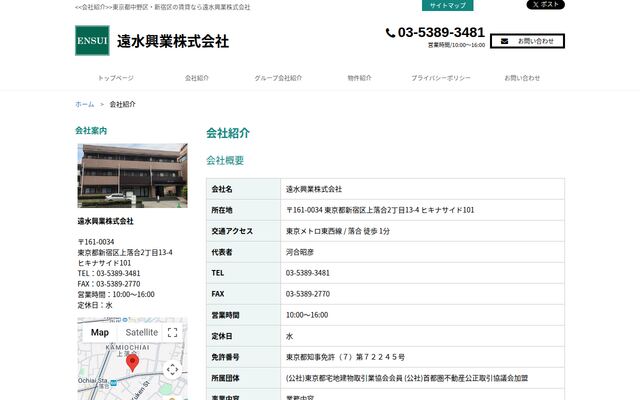
Task: Click sidebar 〒161-0034 postal code
Action: [96, 242]
